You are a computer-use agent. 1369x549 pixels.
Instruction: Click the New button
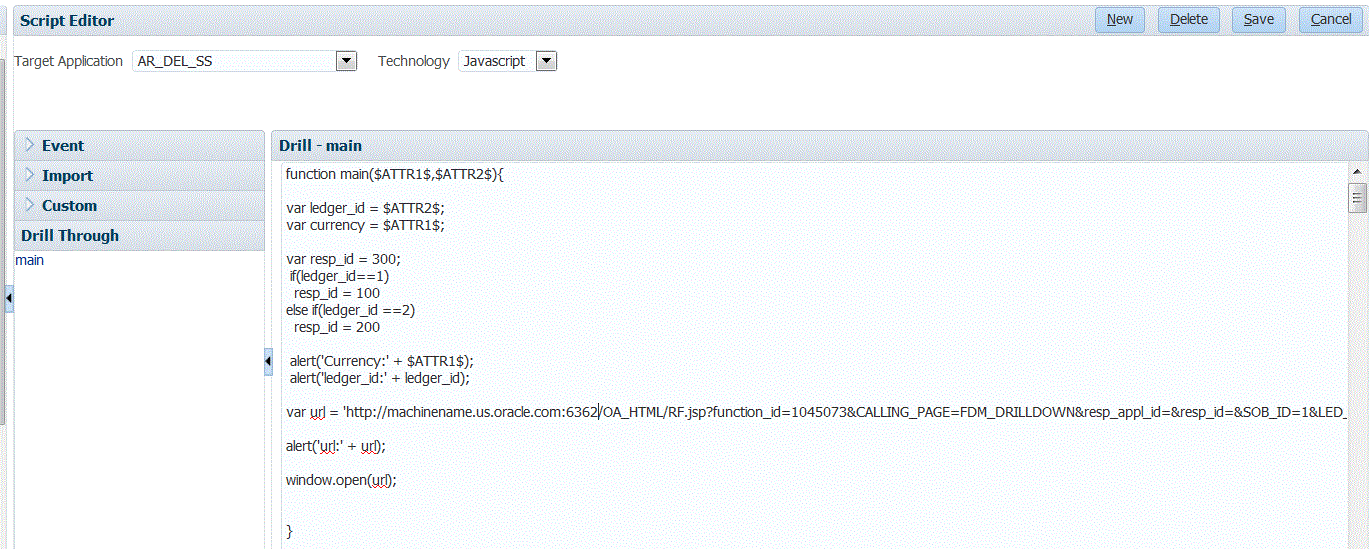(x=1119, y=20)
